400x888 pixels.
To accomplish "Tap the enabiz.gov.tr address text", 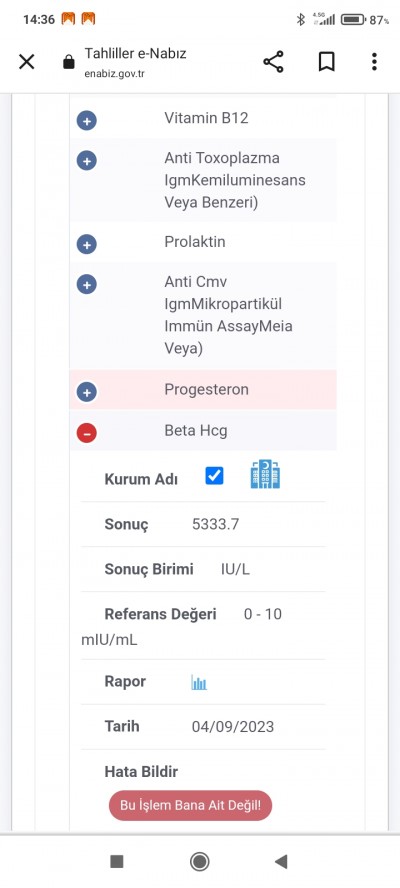I will click(x=114, y=74).
